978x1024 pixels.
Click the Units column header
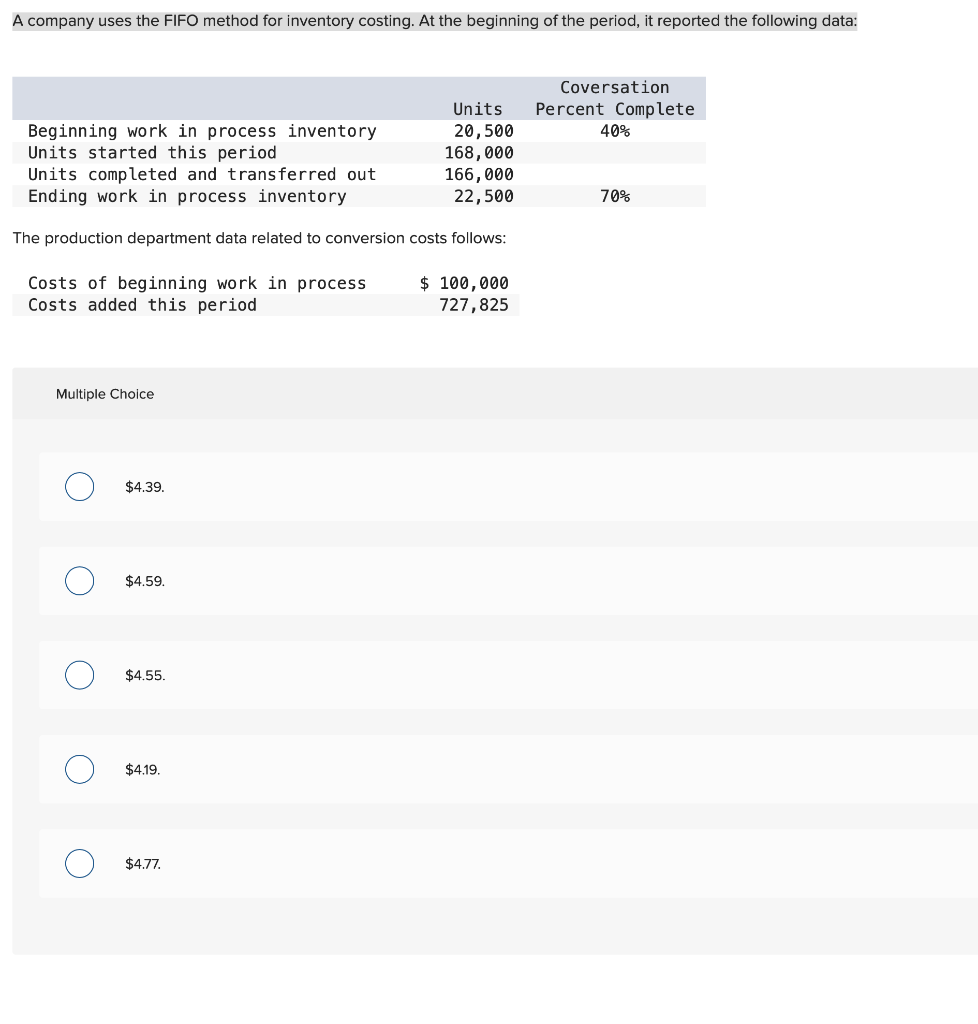pos(477,109)
